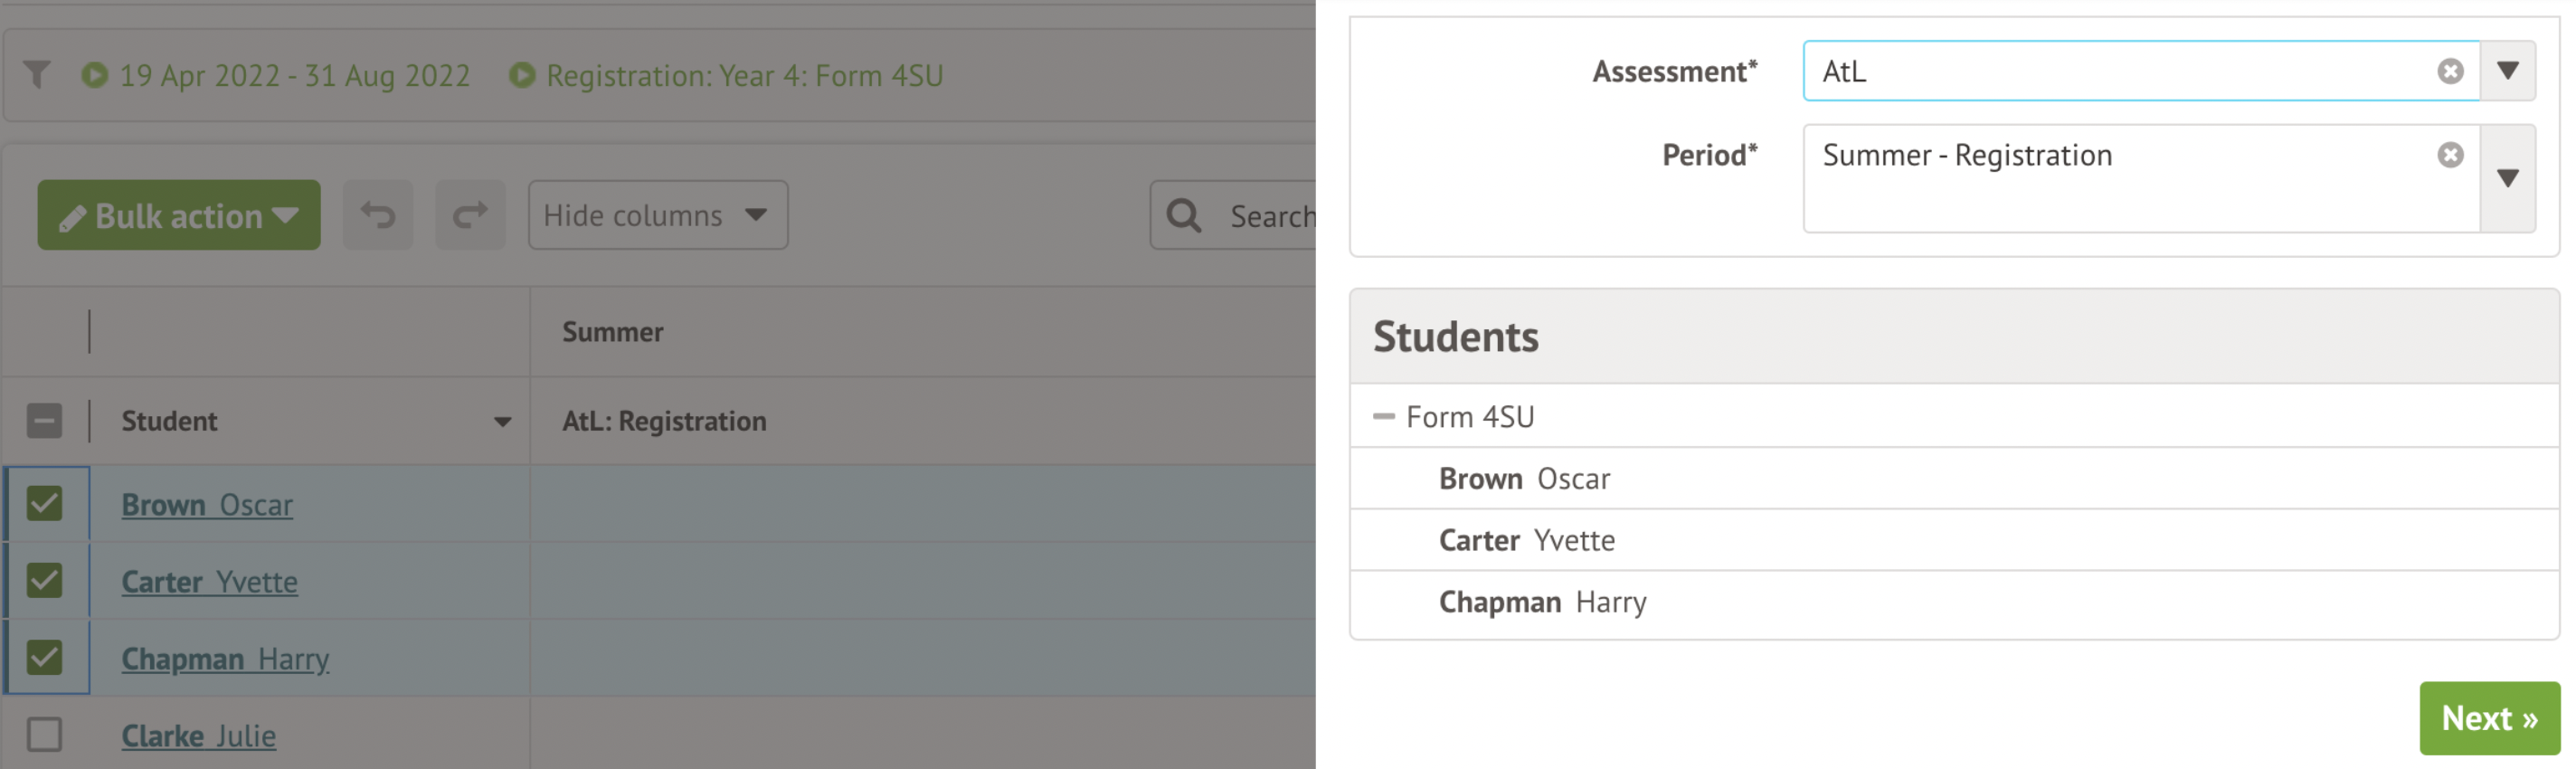This screenshot has height=769, width=2576.
Task: Collapse the Form 4SU group
Action: [1384, 416]
